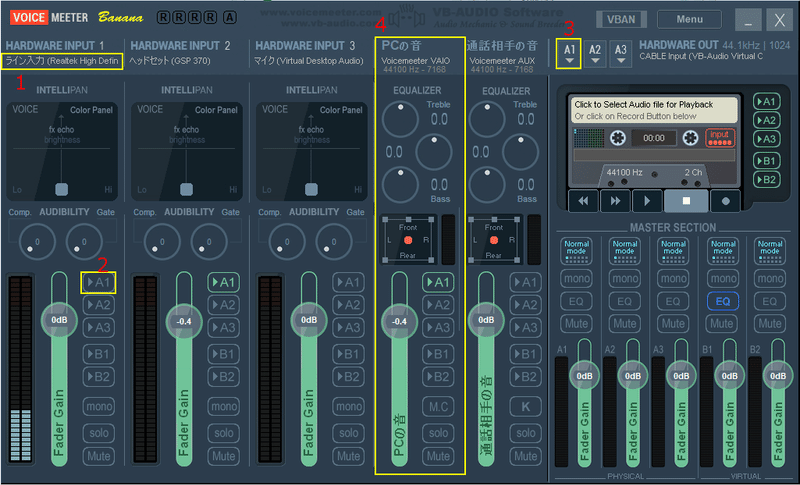Toggle the highlighted EQ button on bus B1
Screen dimensions: 800x485
pyautogui.click(x=722, y=301)
